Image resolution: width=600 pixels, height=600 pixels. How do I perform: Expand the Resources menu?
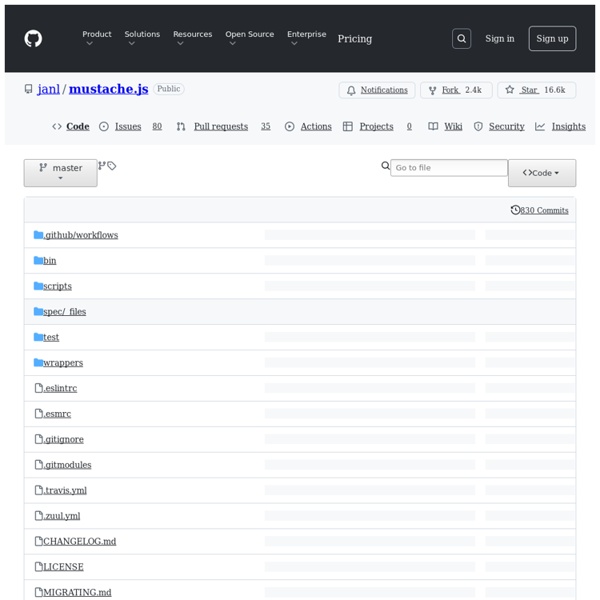192,38
